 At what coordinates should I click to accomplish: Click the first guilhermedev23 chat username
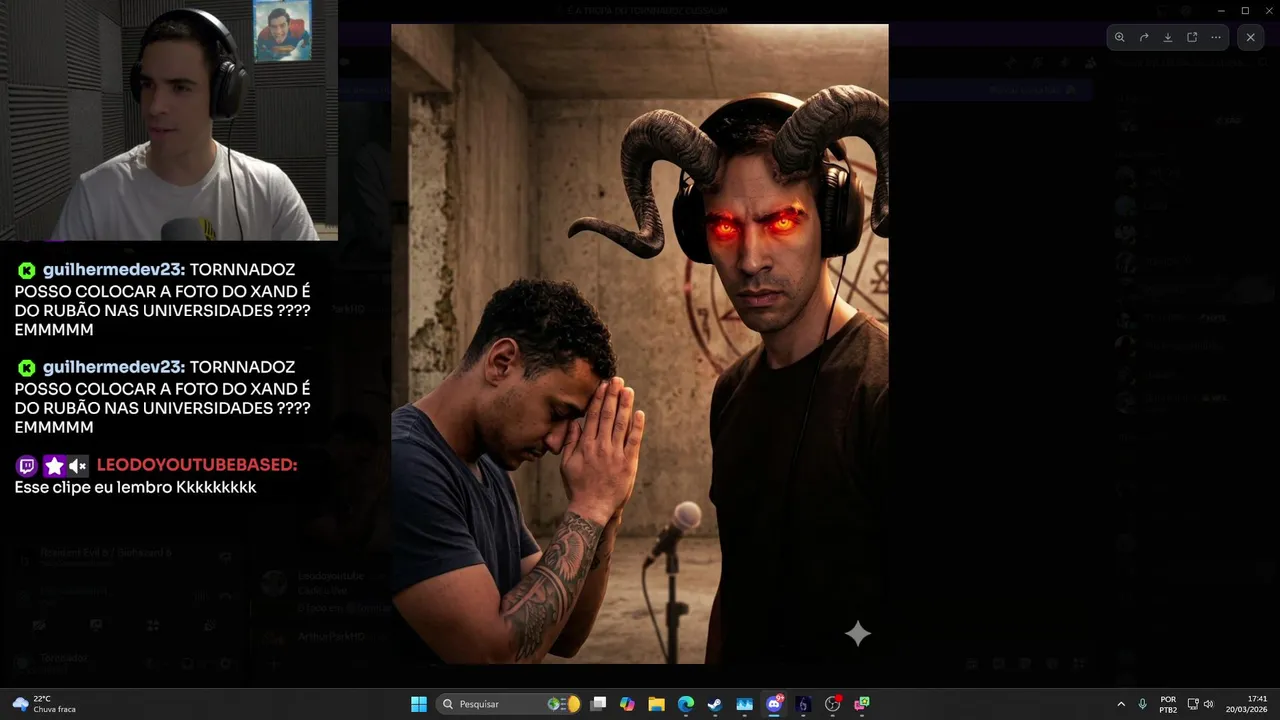coord(113,270)
